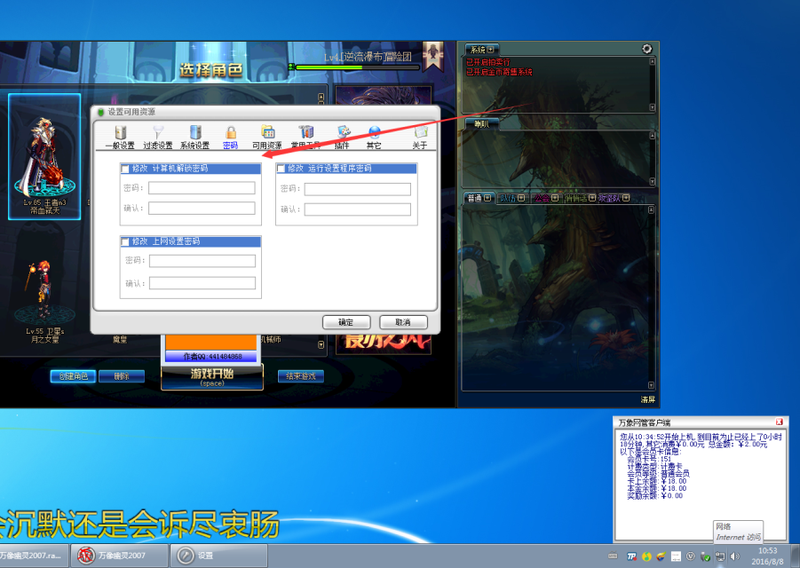The image size is (800, 568).
Task: Start the game with 游戏开始
Action: coord(212,377)
